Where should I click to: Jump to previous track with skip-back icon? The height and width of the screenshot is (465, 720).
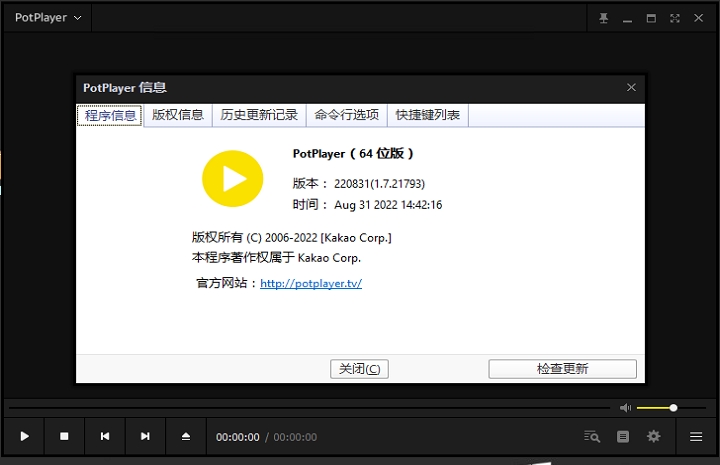coord(105,436)
